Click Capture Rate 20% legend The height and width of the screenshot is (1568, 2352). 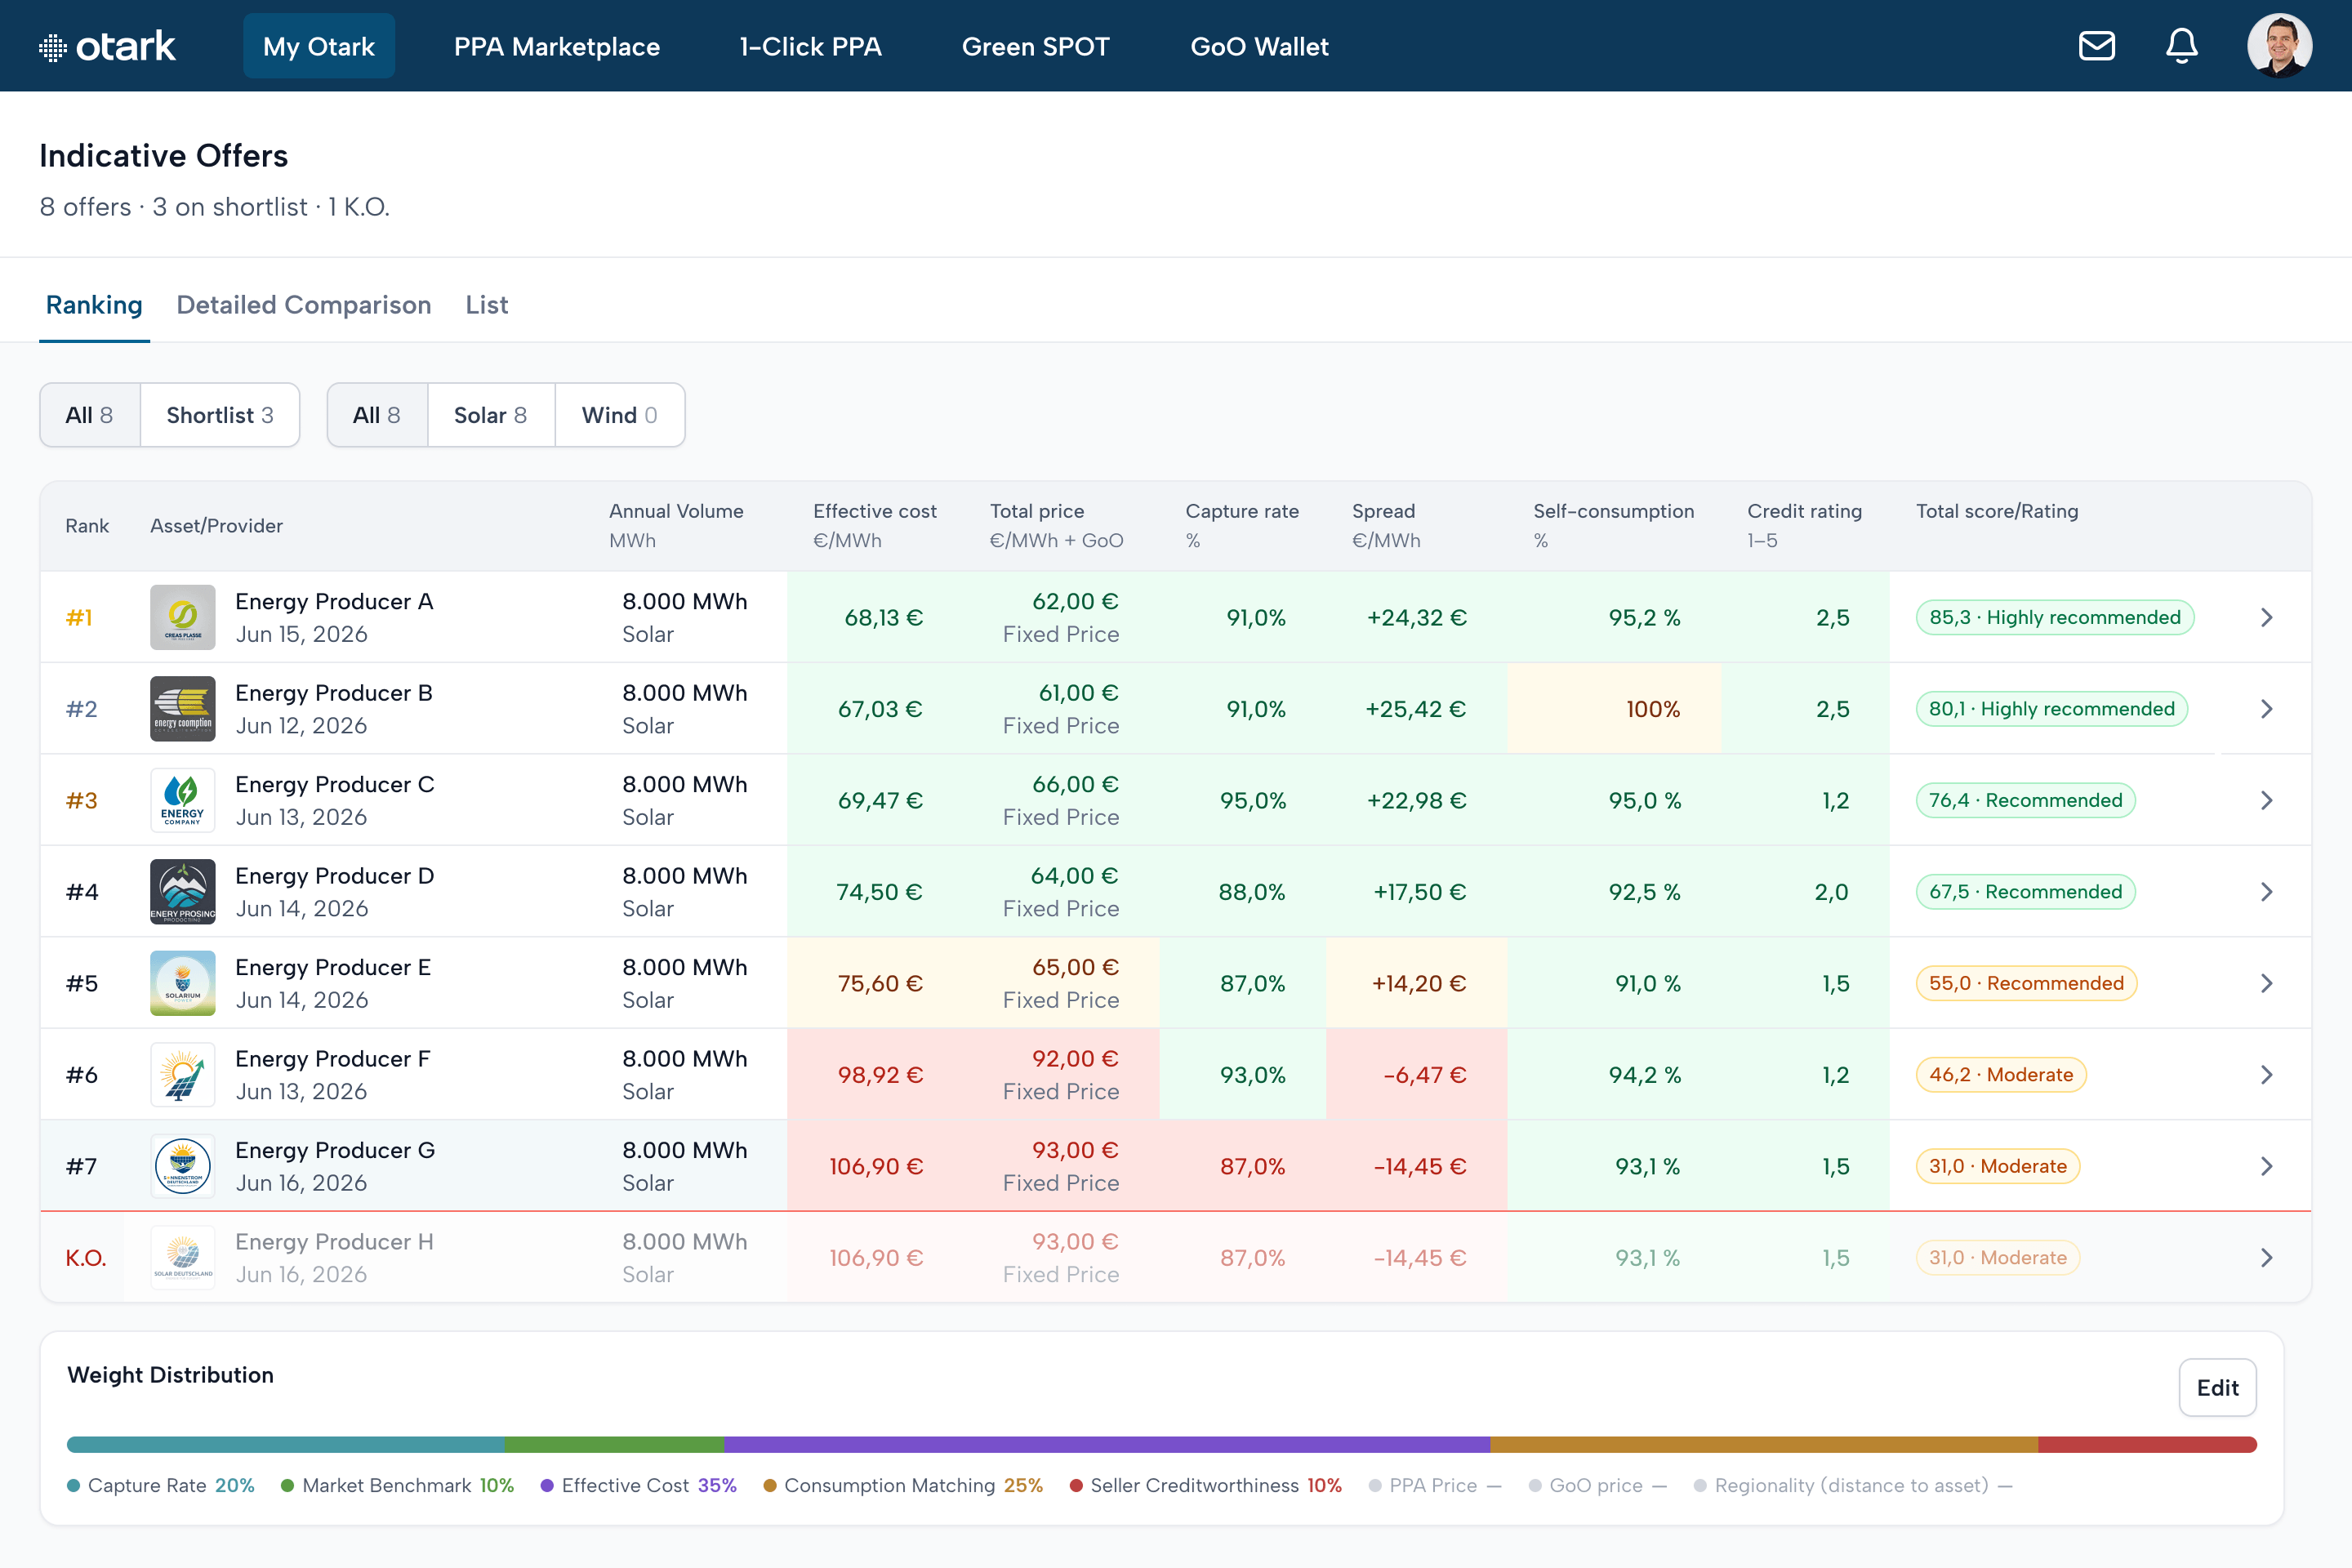tap(161, 1485)
